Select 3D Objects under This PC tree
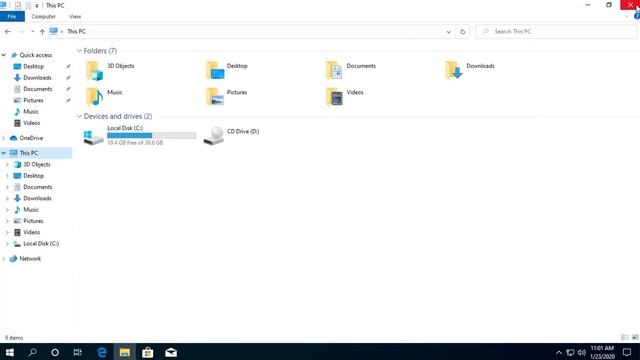 point(37,164)
